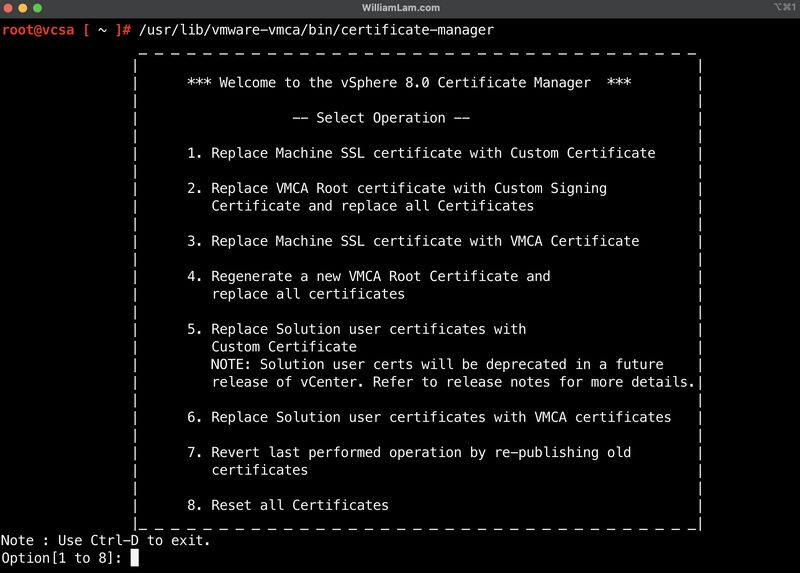
Task: Select option 3 Machine SSL with VMCA Certificate
Action: (413, 241)
